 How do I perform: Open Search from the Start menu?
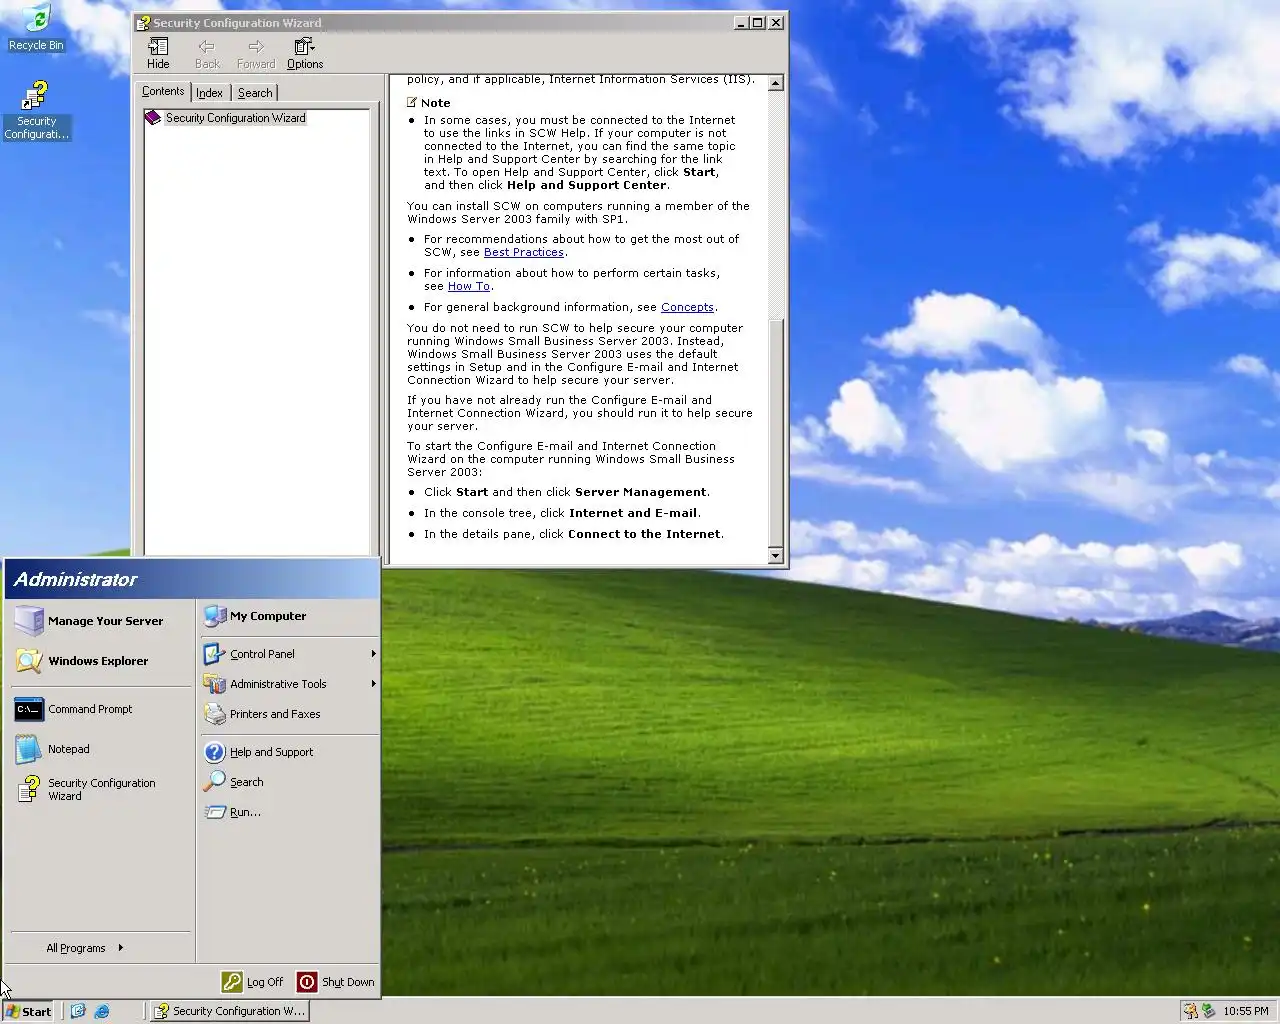pyautogui.click(x=289, y=782)
